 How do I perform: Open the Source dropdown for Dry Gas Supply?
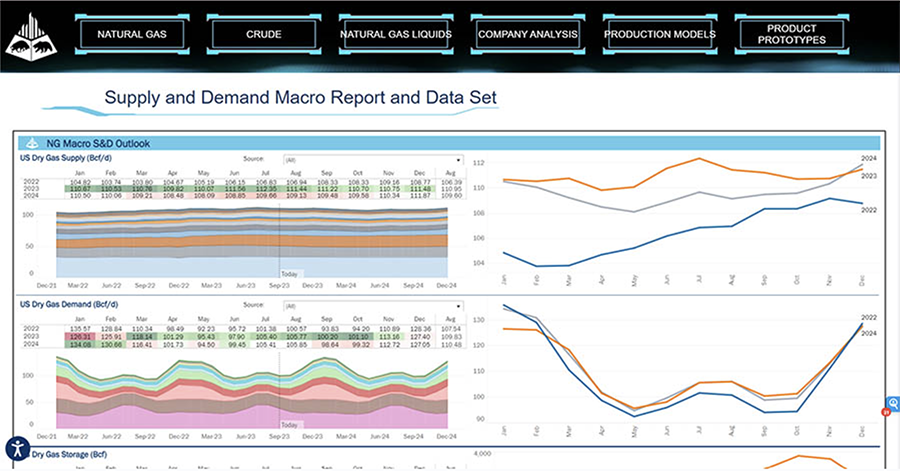373,160
